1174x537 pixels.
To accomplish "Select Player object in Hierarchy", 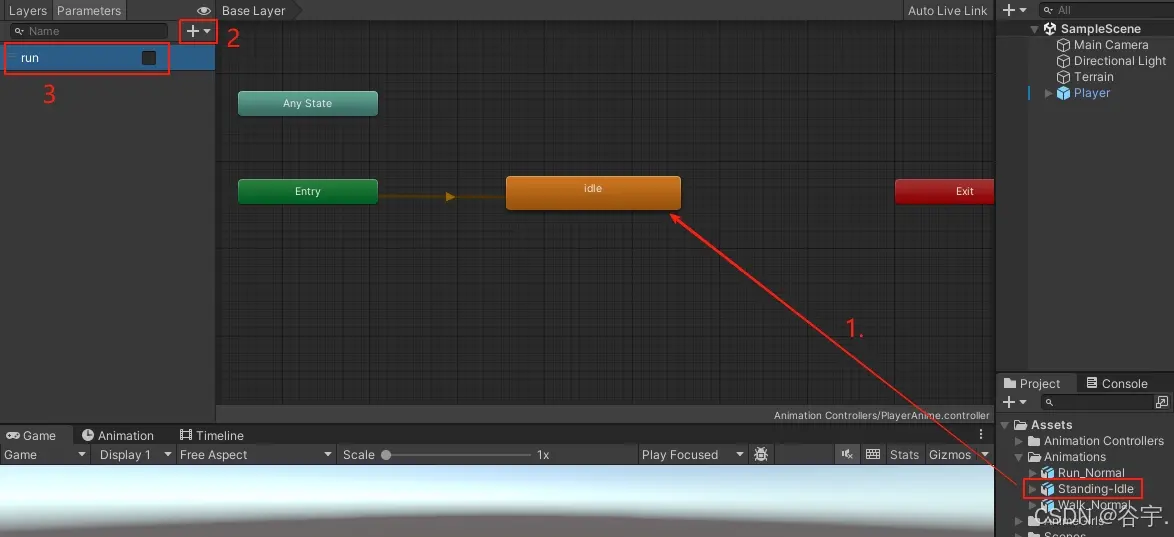I will coord(1092,93).
